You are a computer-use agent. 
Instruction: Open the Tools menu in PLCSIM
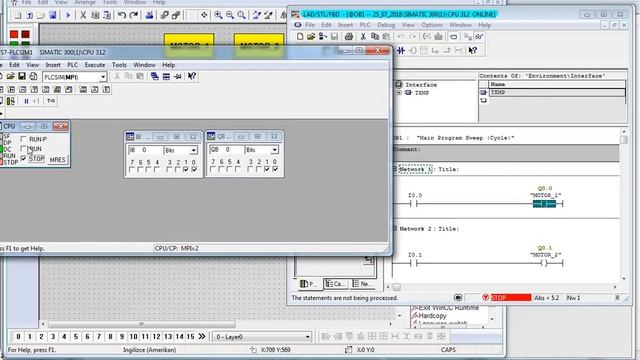(119, 65)
